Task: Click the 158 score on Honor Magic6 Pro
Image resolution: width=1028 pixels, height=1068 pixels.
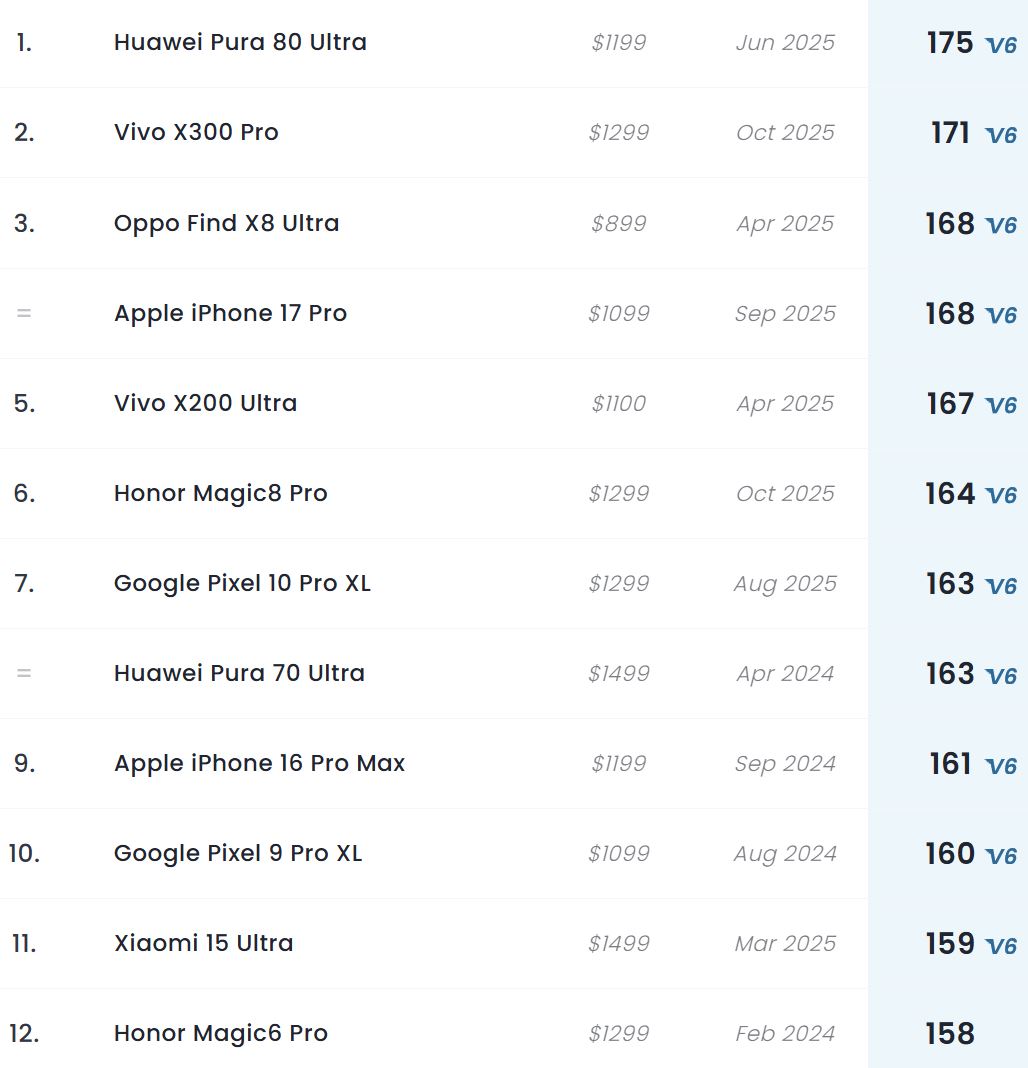Action: point(949,1033)
